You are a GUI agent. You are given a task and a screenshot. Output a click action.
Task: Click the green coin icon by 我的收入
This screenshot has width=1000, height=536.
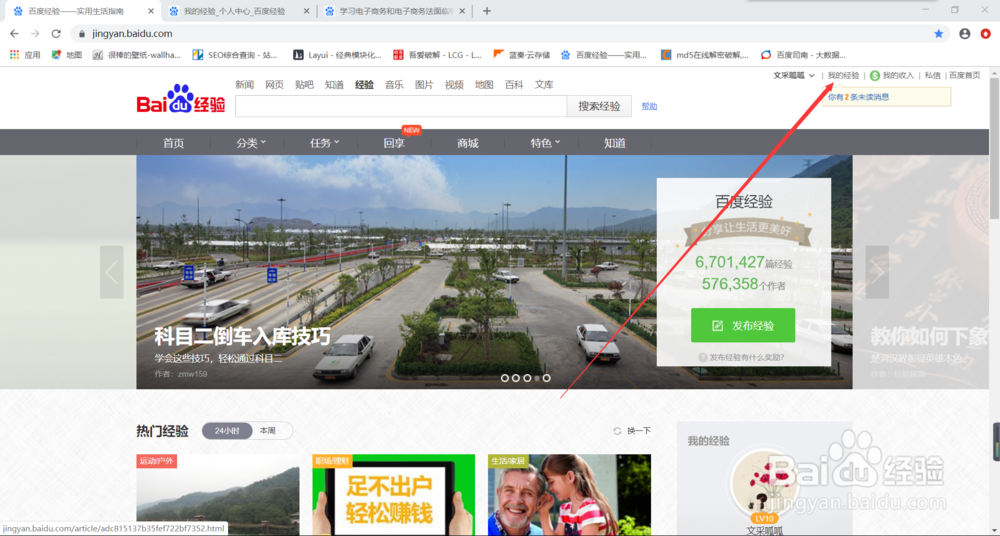pyautogui.click(x=874, y=75)
